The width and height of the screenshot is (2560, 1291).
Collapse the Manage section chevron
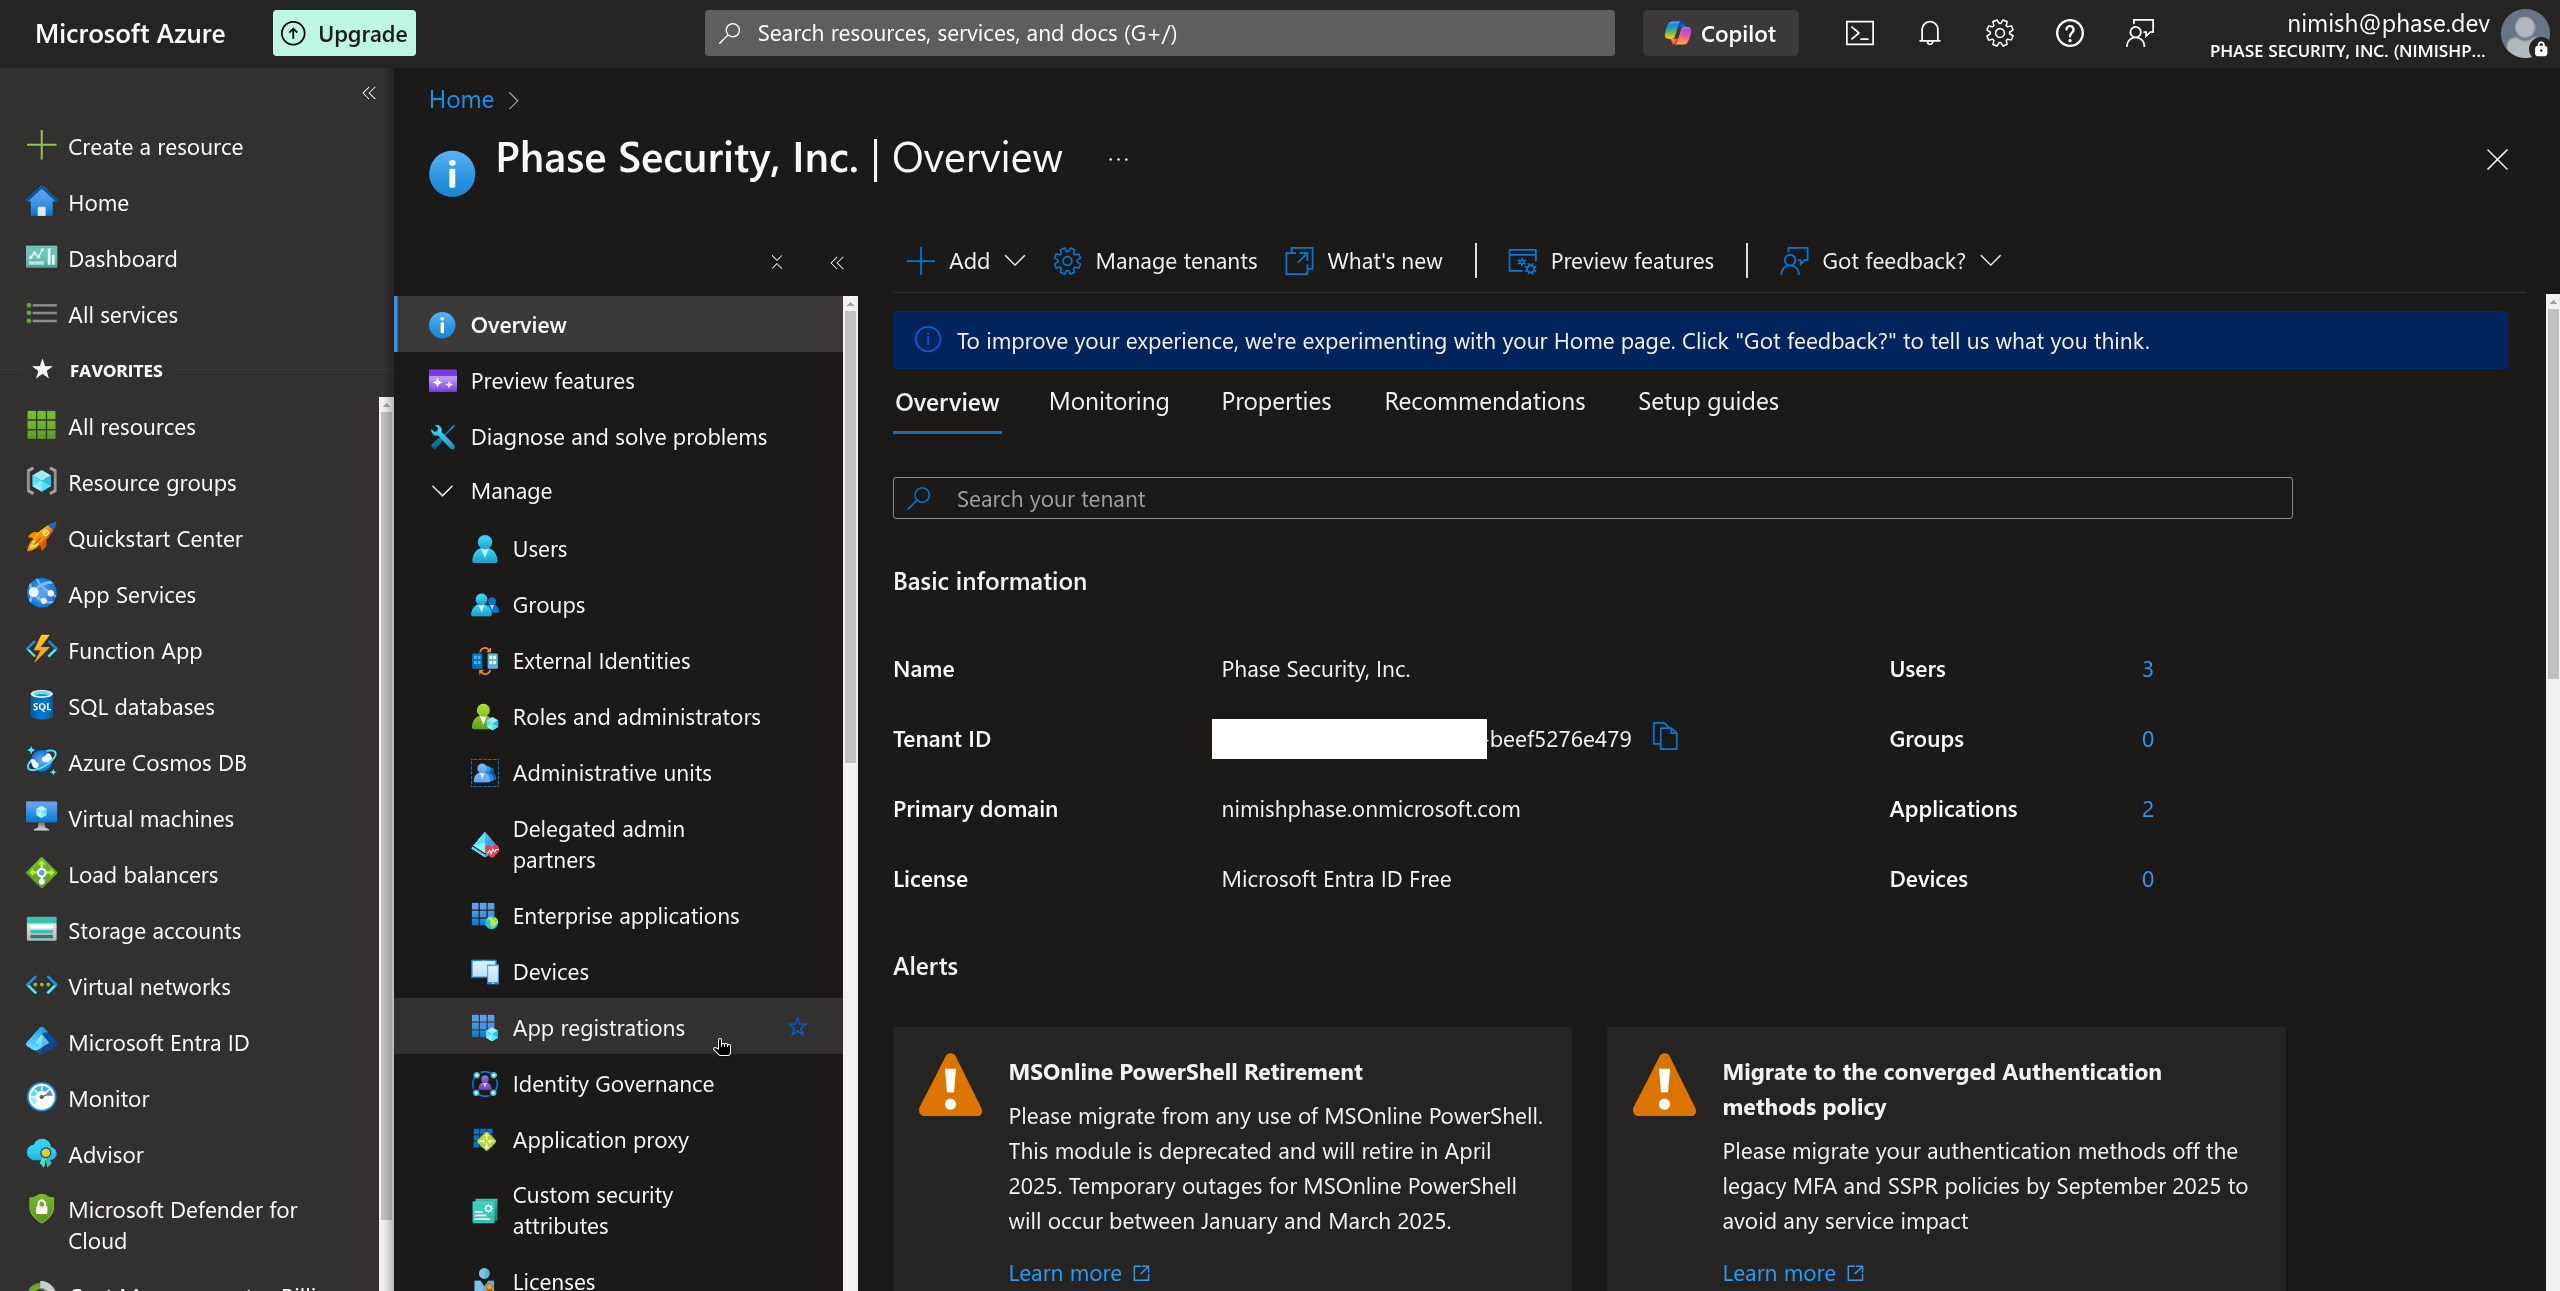[x=443, y=490]
